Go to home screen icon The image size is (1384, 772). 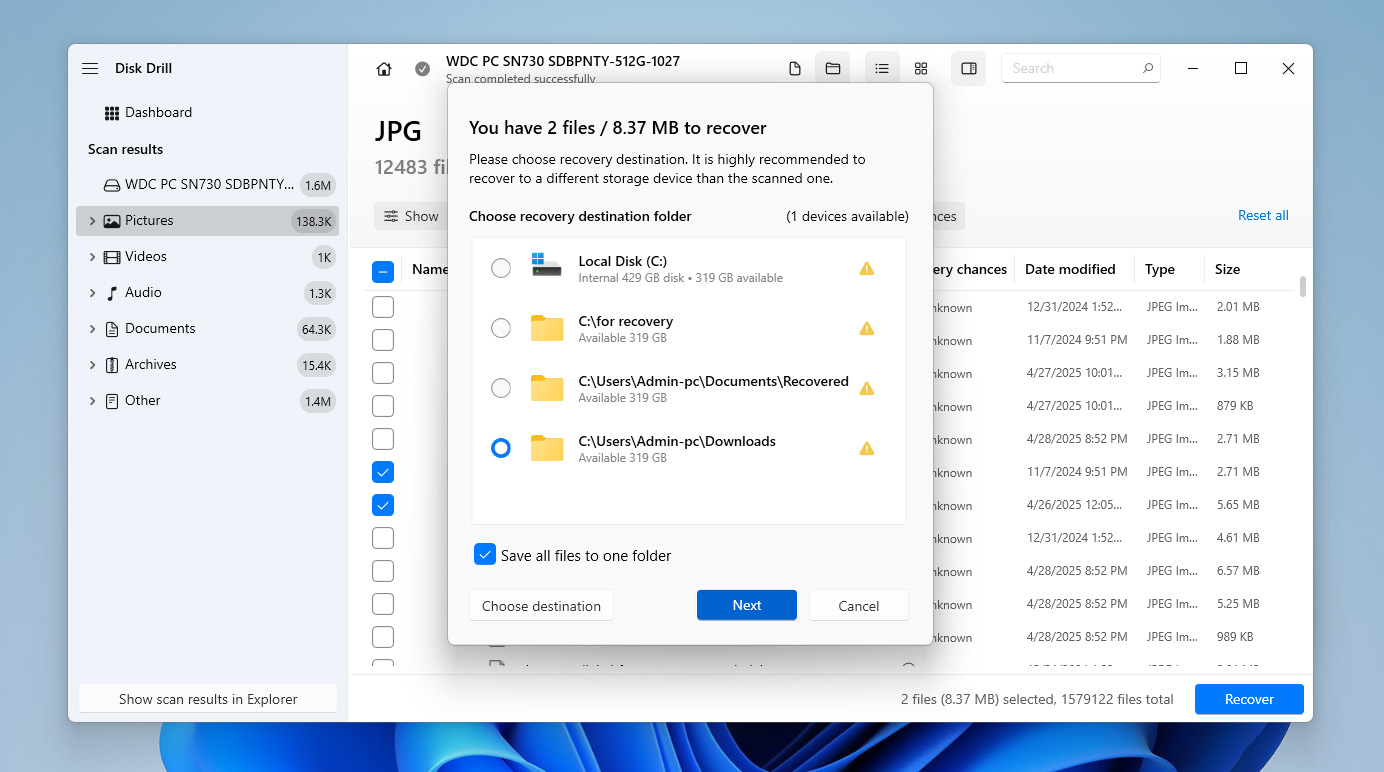point(384,69)
